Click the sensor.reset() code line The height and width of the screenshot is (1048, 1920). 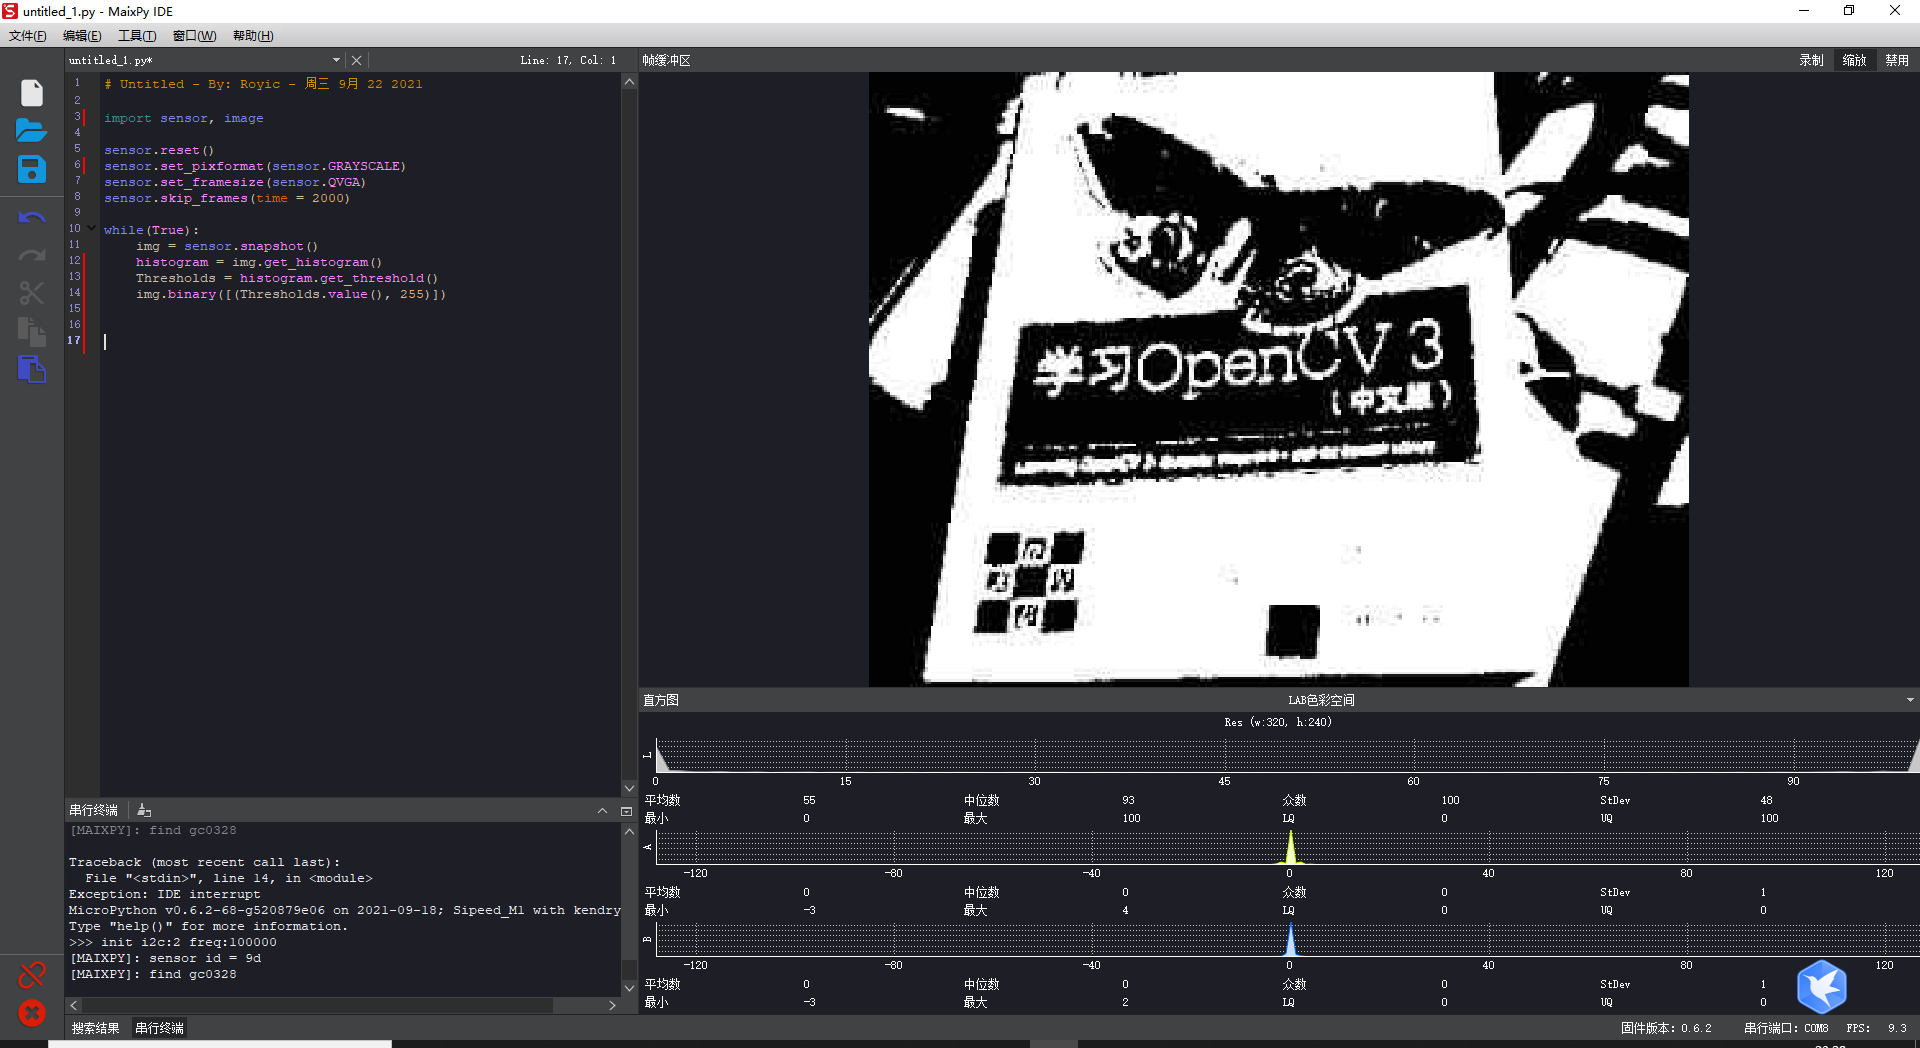coord(159,150)
